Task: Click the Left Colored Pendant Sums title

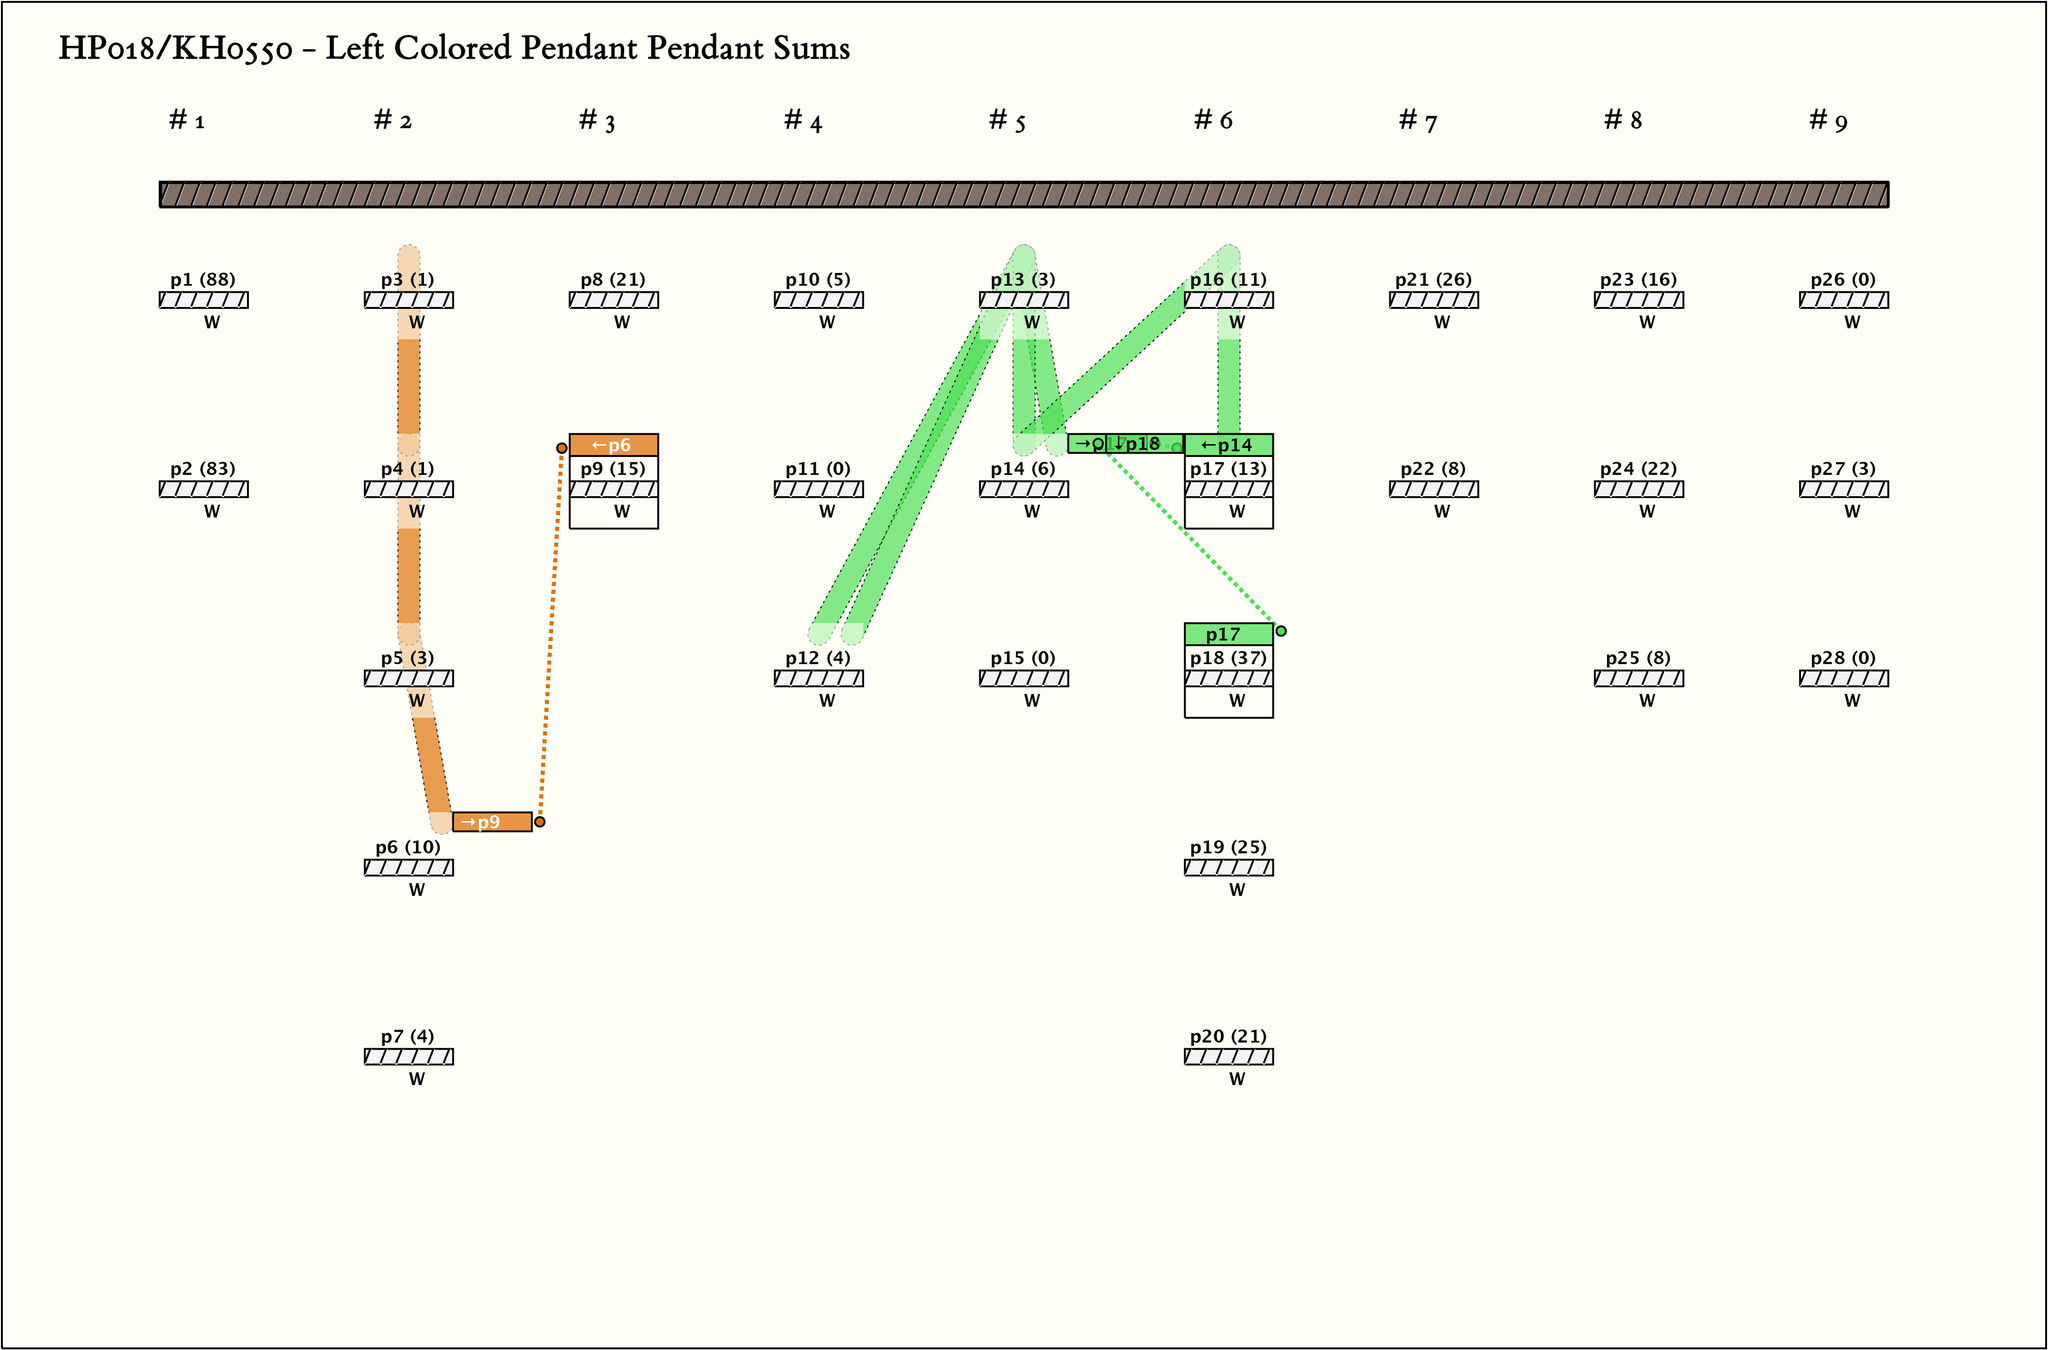Action: [454, 48]
